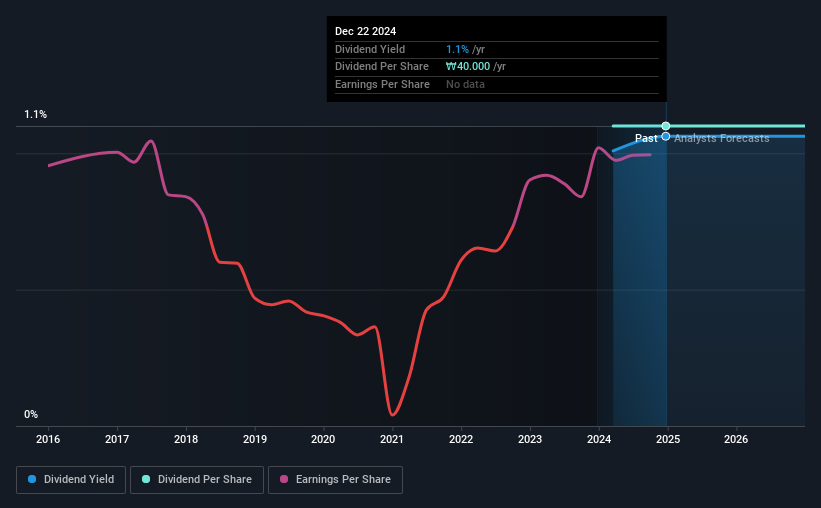Click the 2023 x-axis label
The height and width of the screenshot is (508, 821).
[530, 439]
